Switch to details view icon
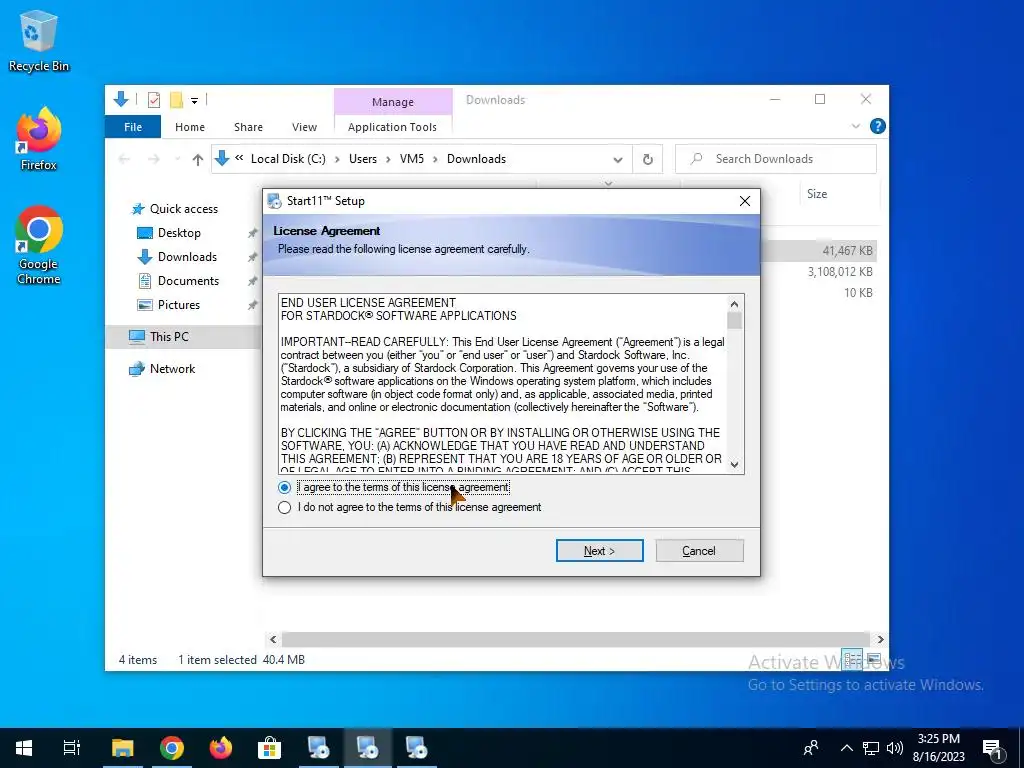Viewport: 1024px width, 768px height. pyautogui.click(x=852, y=660)
